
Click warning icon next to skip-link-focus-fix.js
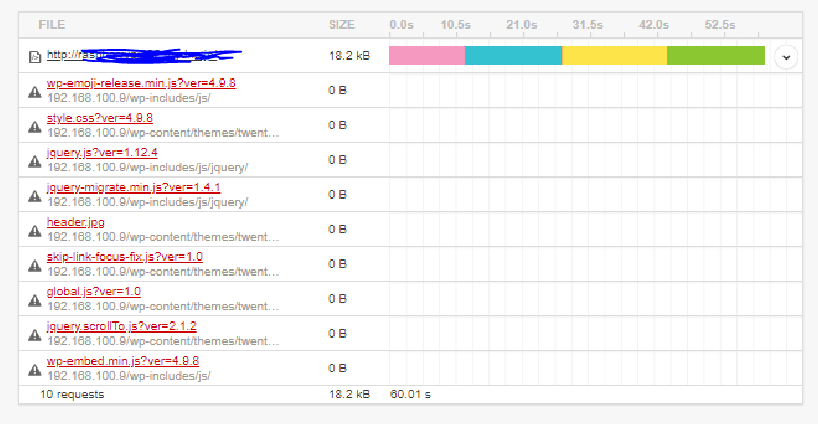pyautogui.click(x=35, y=264)
